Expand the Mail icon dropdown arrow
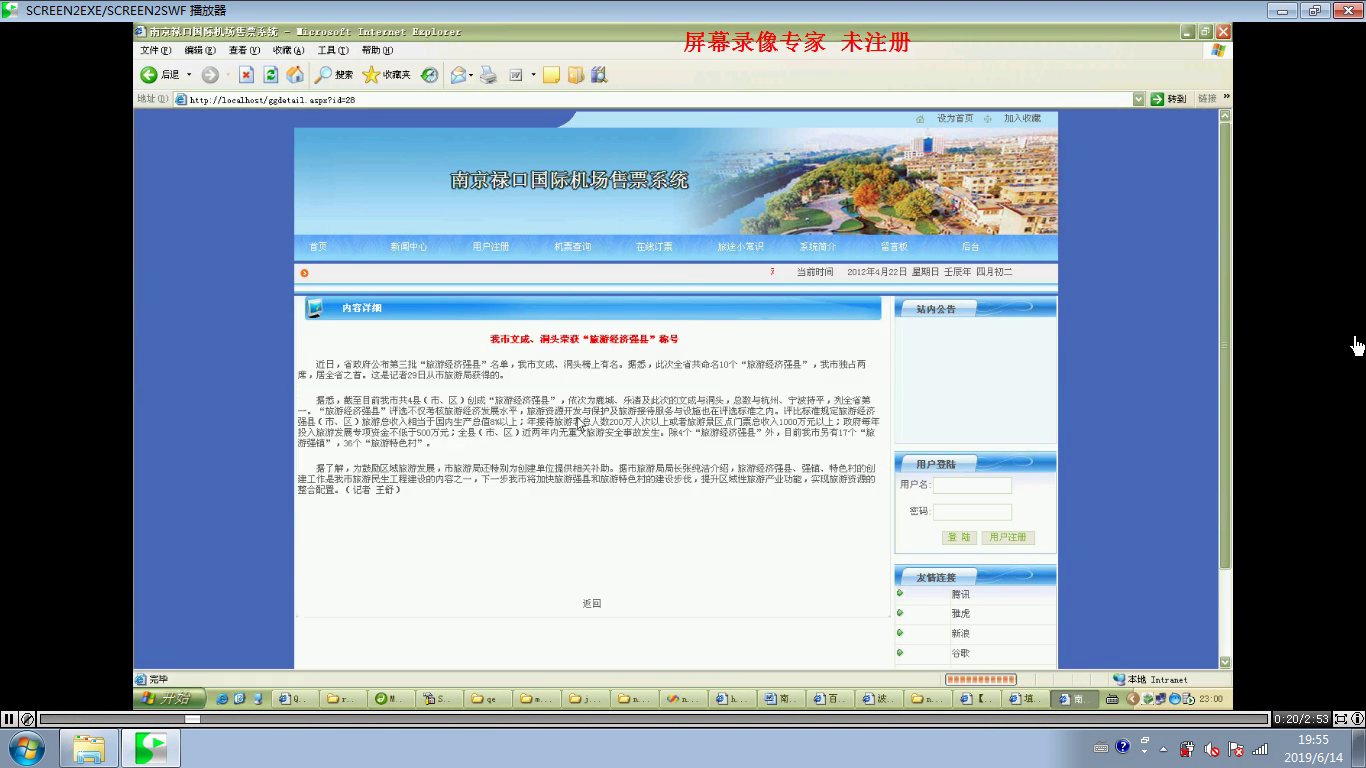1366x768 pixels. 471,75
